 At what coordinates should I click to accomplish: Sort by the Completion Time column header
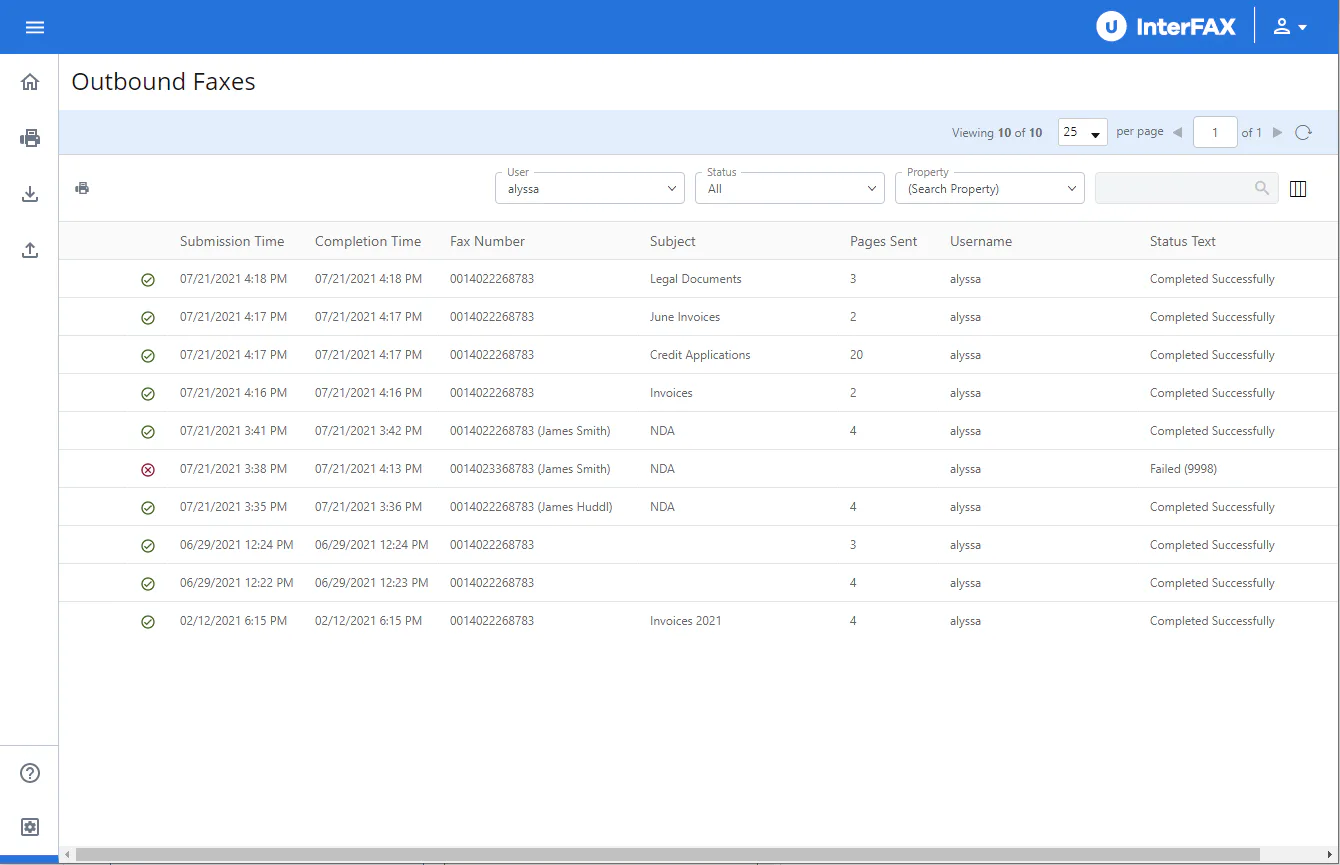(x=368, y=241)
